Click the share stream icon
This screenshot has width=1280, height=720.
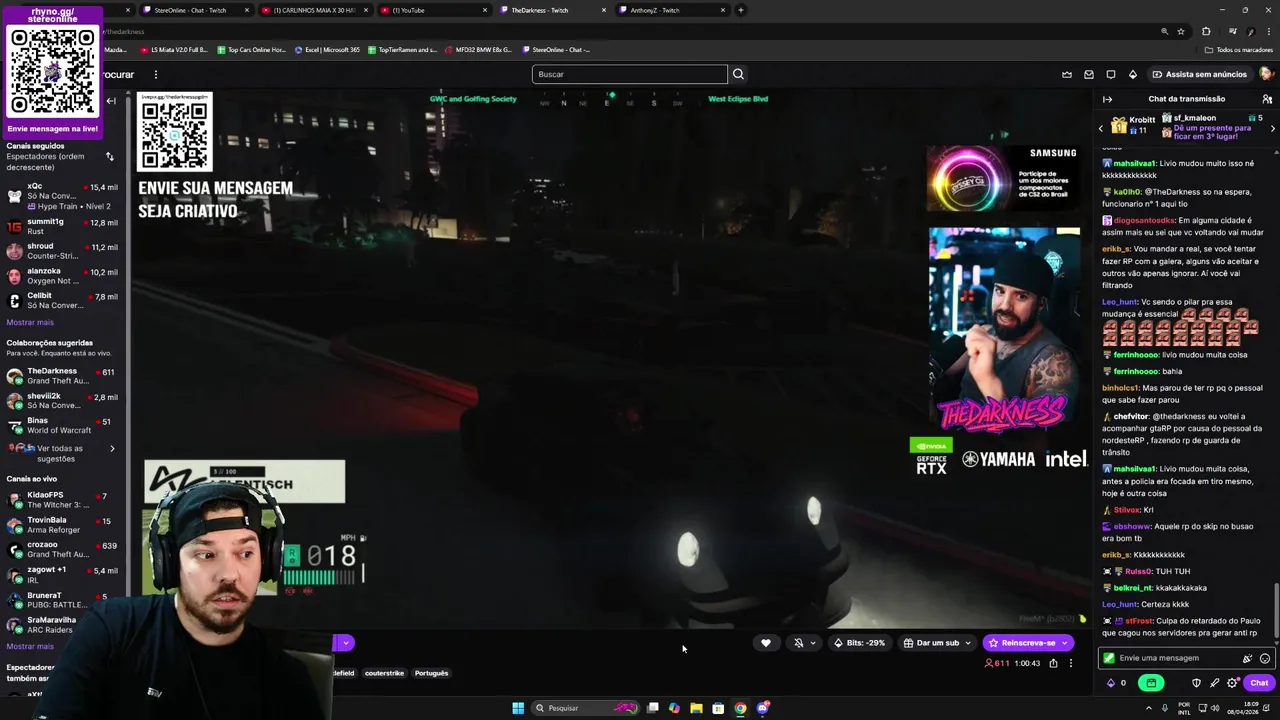1053,663
